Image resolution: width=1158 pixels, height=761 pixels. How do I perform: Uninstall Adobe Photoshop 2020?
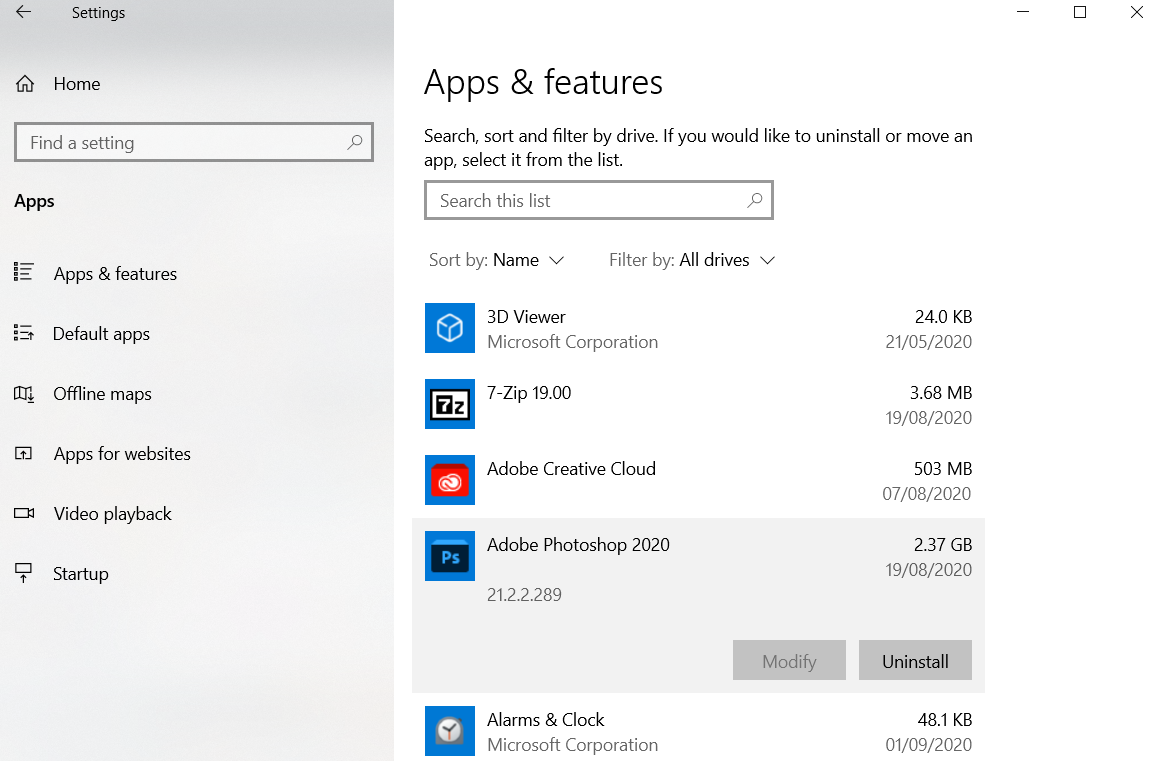point(915,660)
